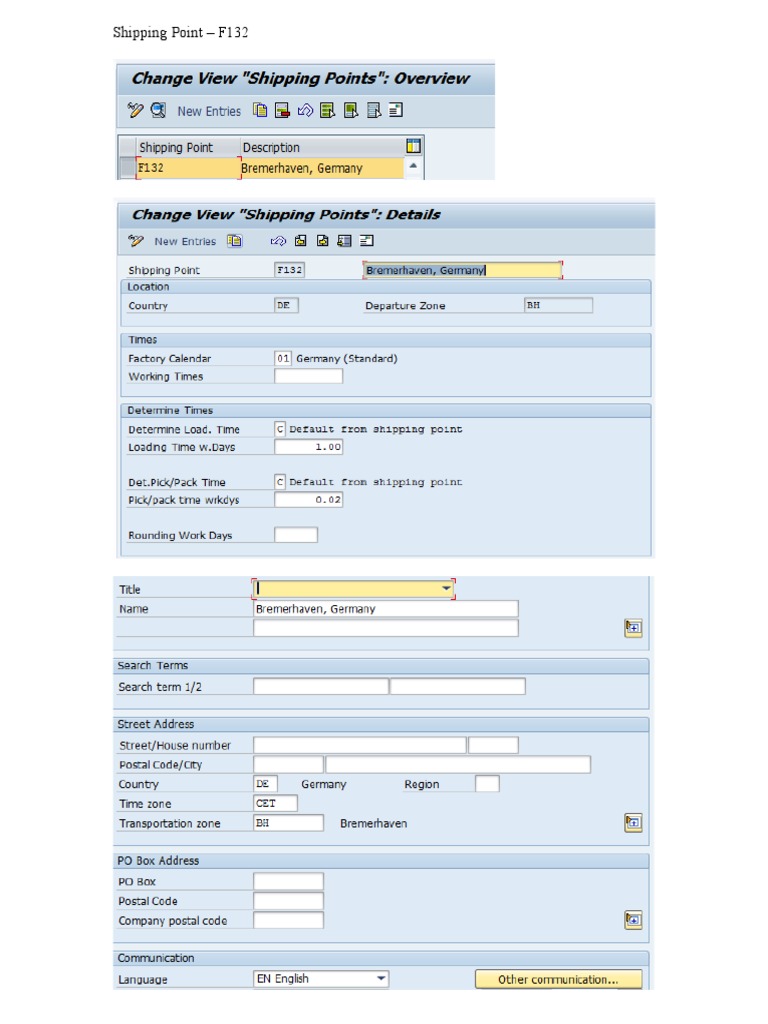Click the Rounding Work Days field

(x=296, y=535)
